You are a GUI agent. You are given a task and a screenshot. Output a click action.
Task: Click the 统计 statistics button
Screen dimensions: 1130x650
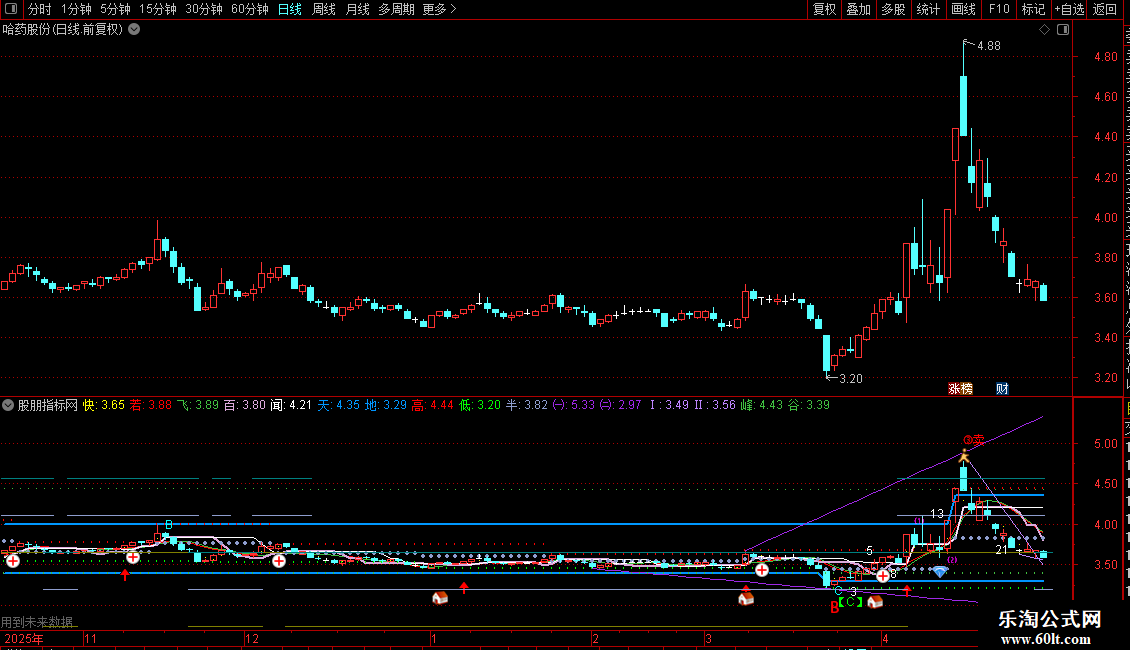coord(927,9)
